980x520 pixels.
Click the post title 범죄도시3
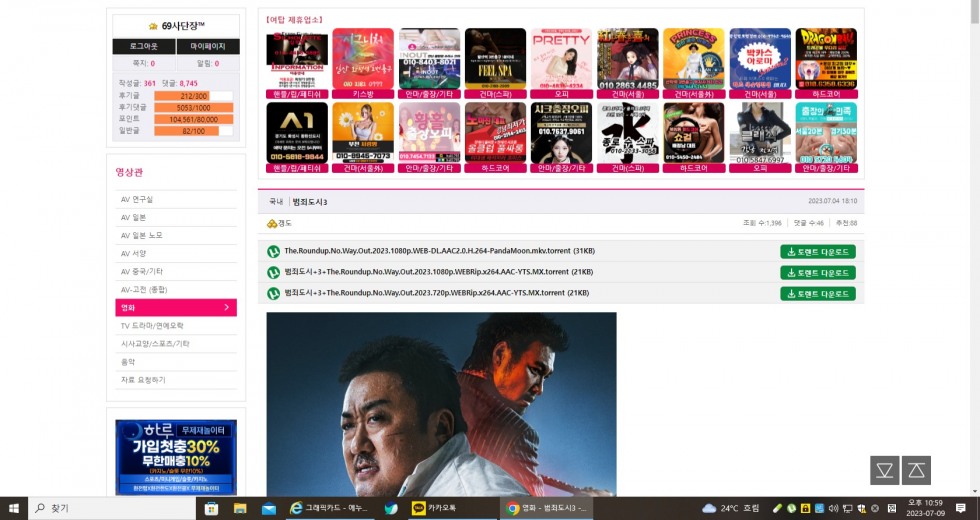pos(310,202)
